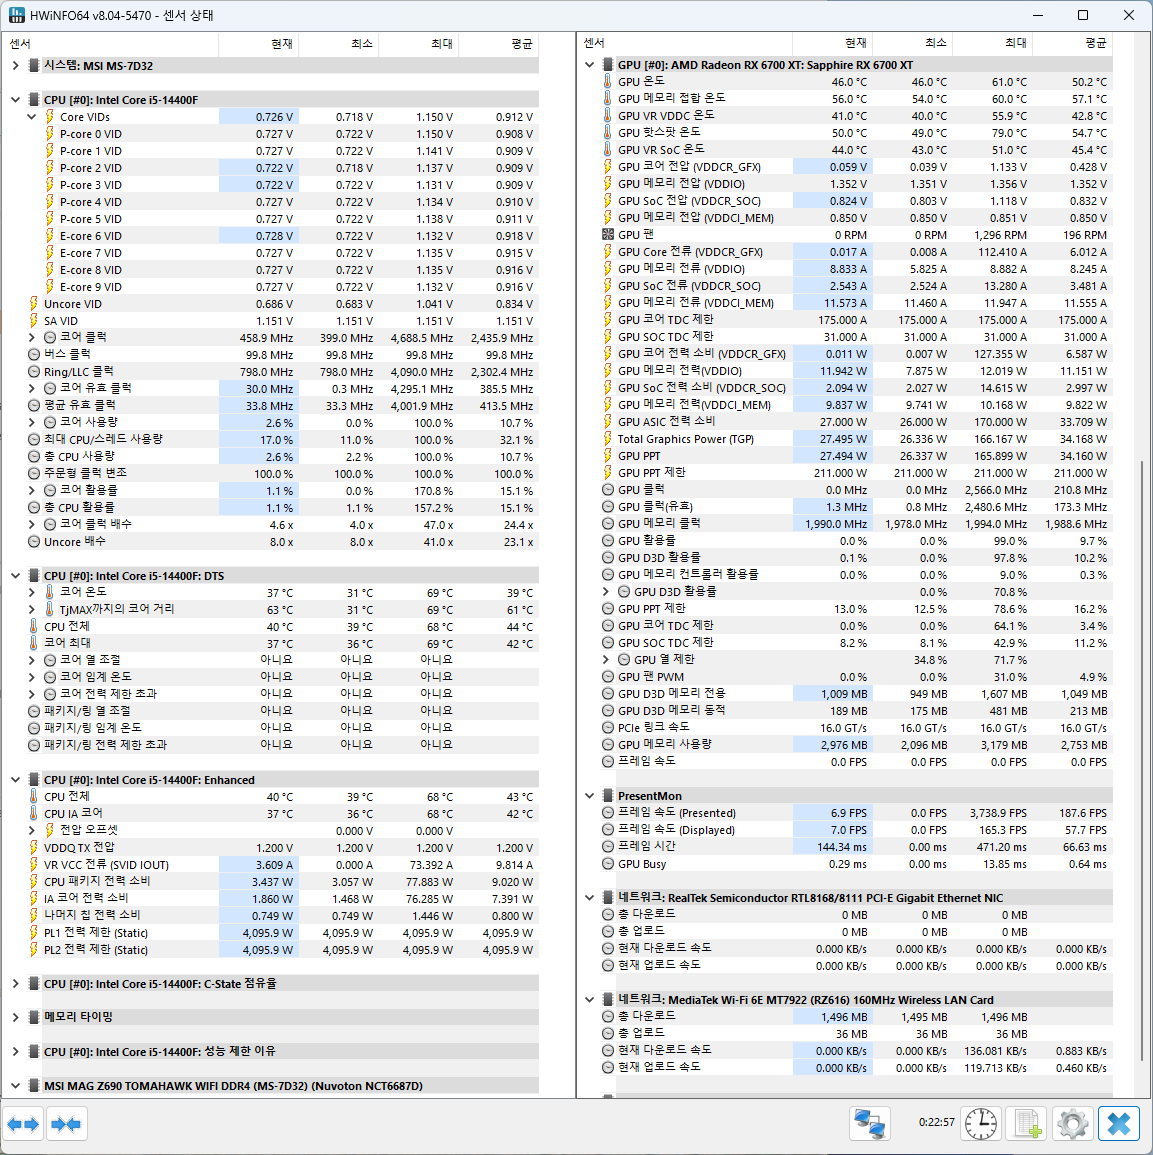1153x1155 pixels.
Task: Expand the 코어 사용량 row
Action: point(32,422)
